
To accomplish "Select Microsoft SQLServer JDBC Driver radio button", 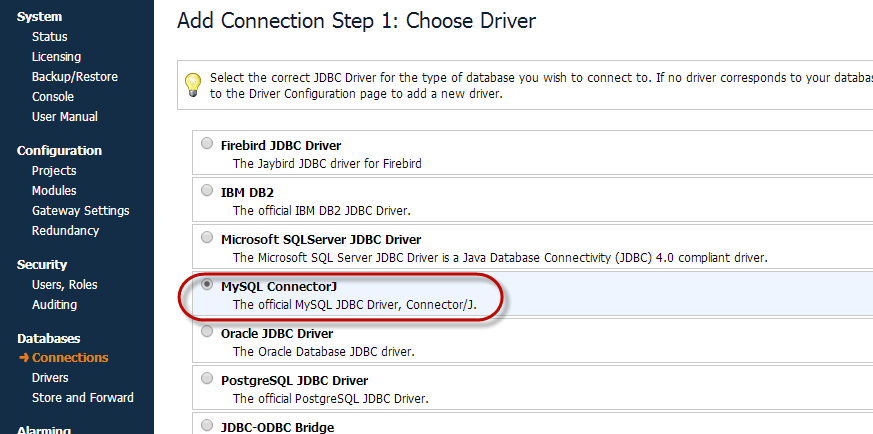I will click(x=207, y=238).
